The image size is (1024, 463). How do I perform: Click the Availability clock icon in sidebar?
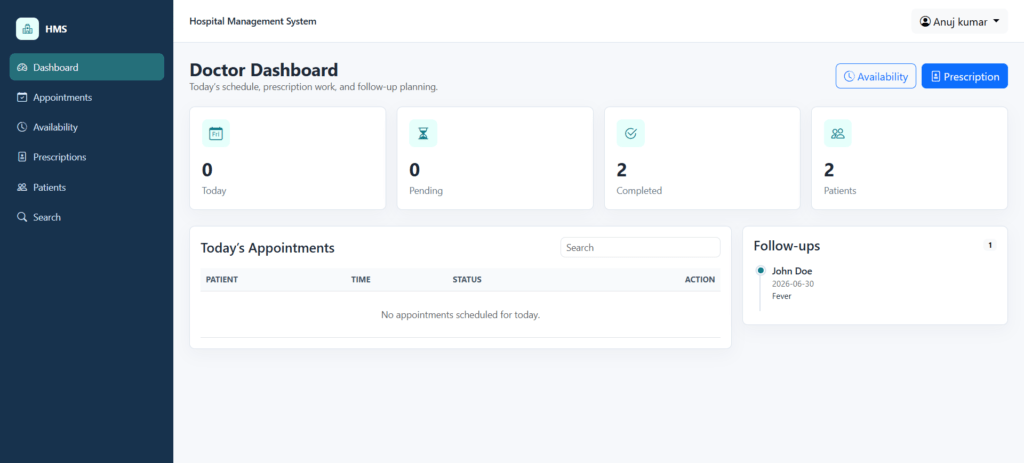pos(22,127)
